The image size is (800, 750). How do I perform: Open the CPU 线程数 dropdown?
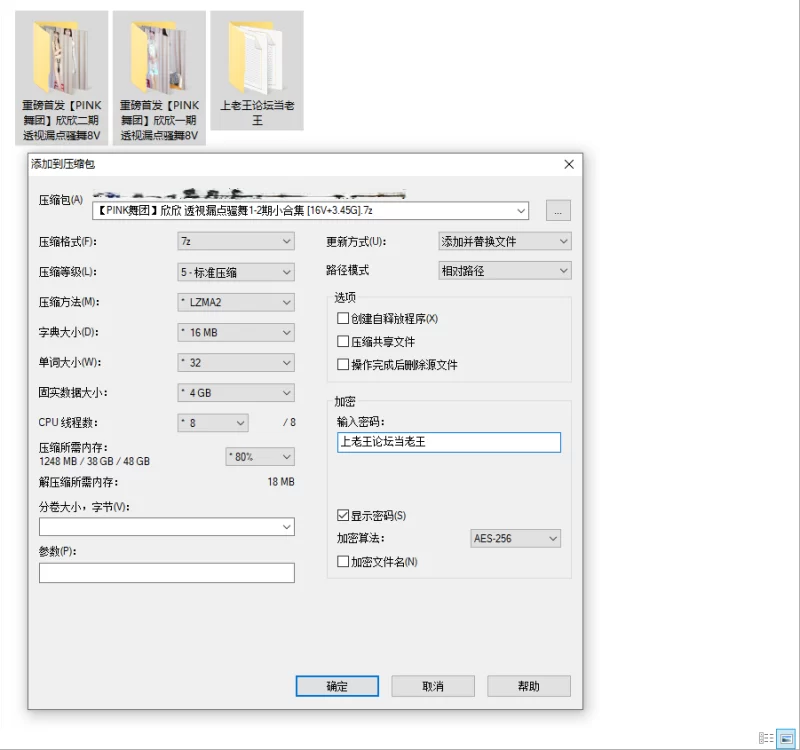tap(213, 422)
